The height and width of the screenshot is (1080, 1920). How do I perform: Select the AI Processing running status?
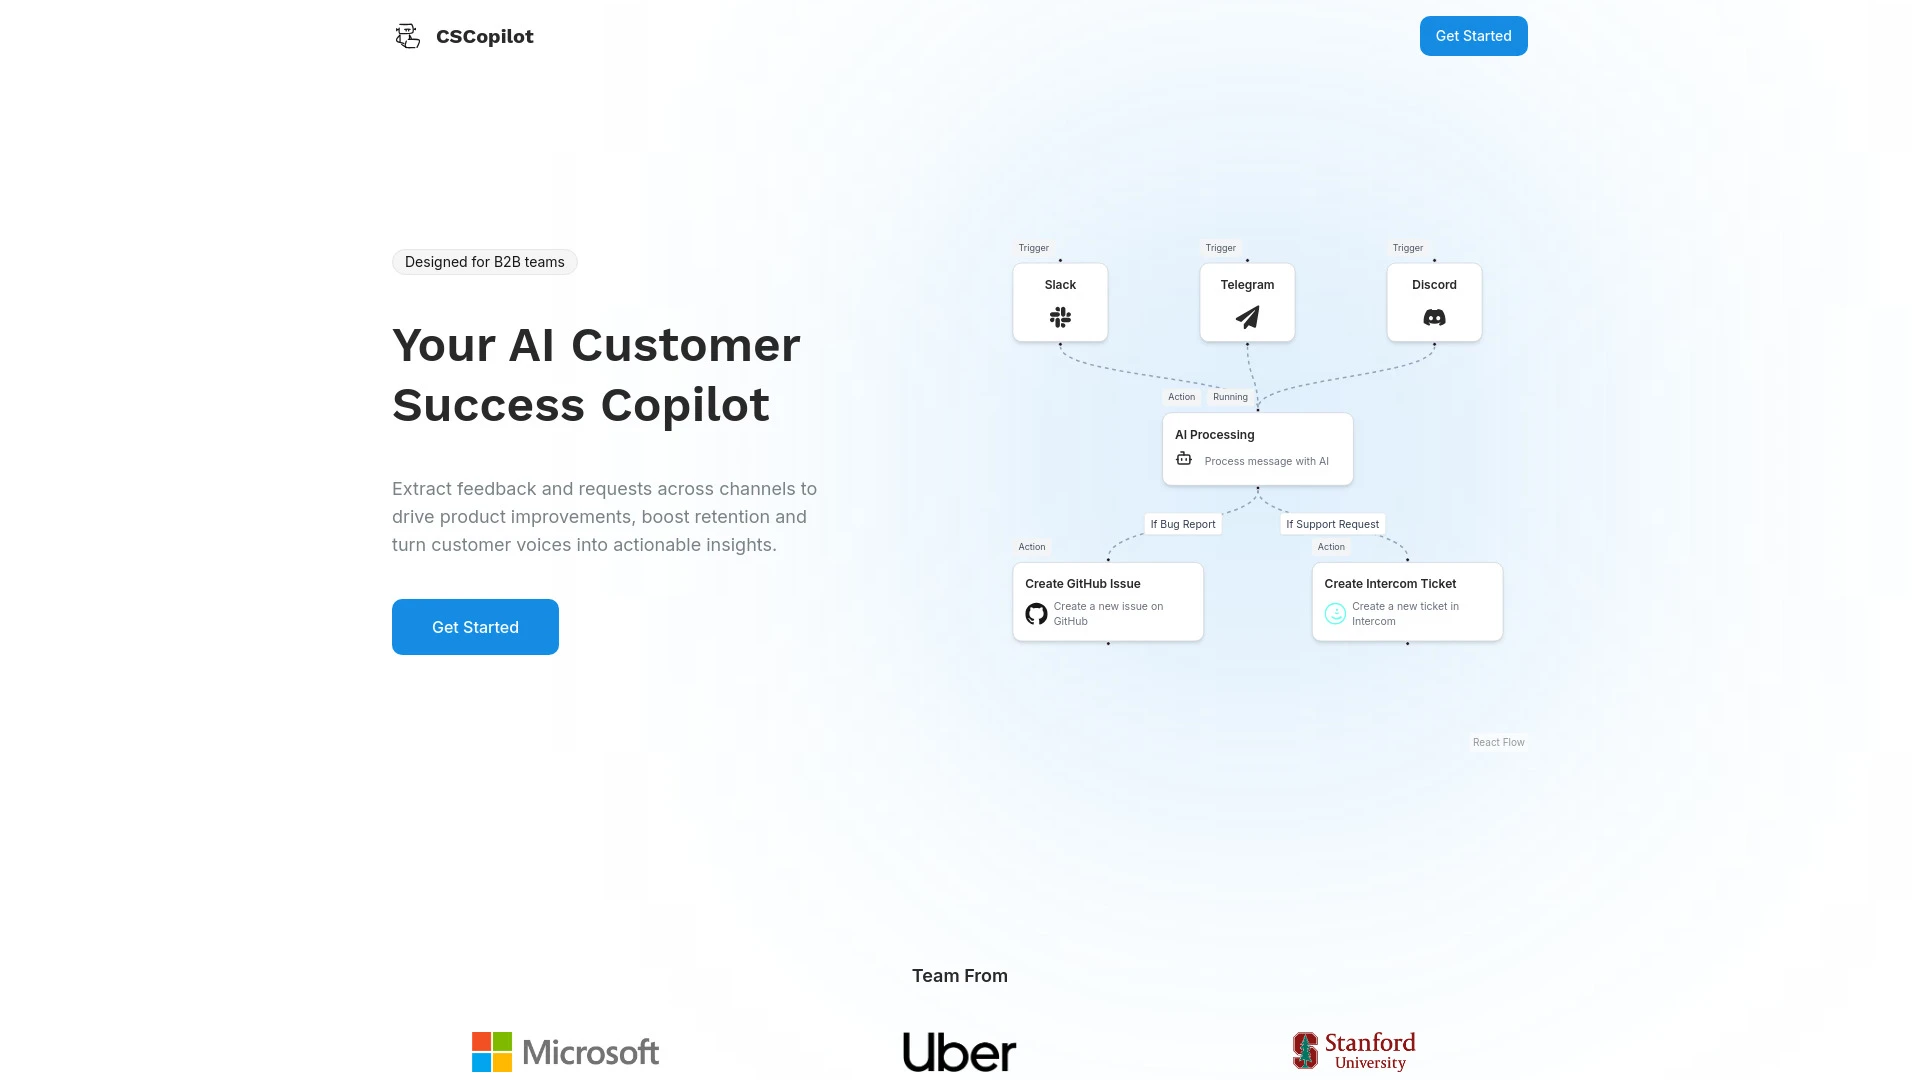(x=1229, y=396)
